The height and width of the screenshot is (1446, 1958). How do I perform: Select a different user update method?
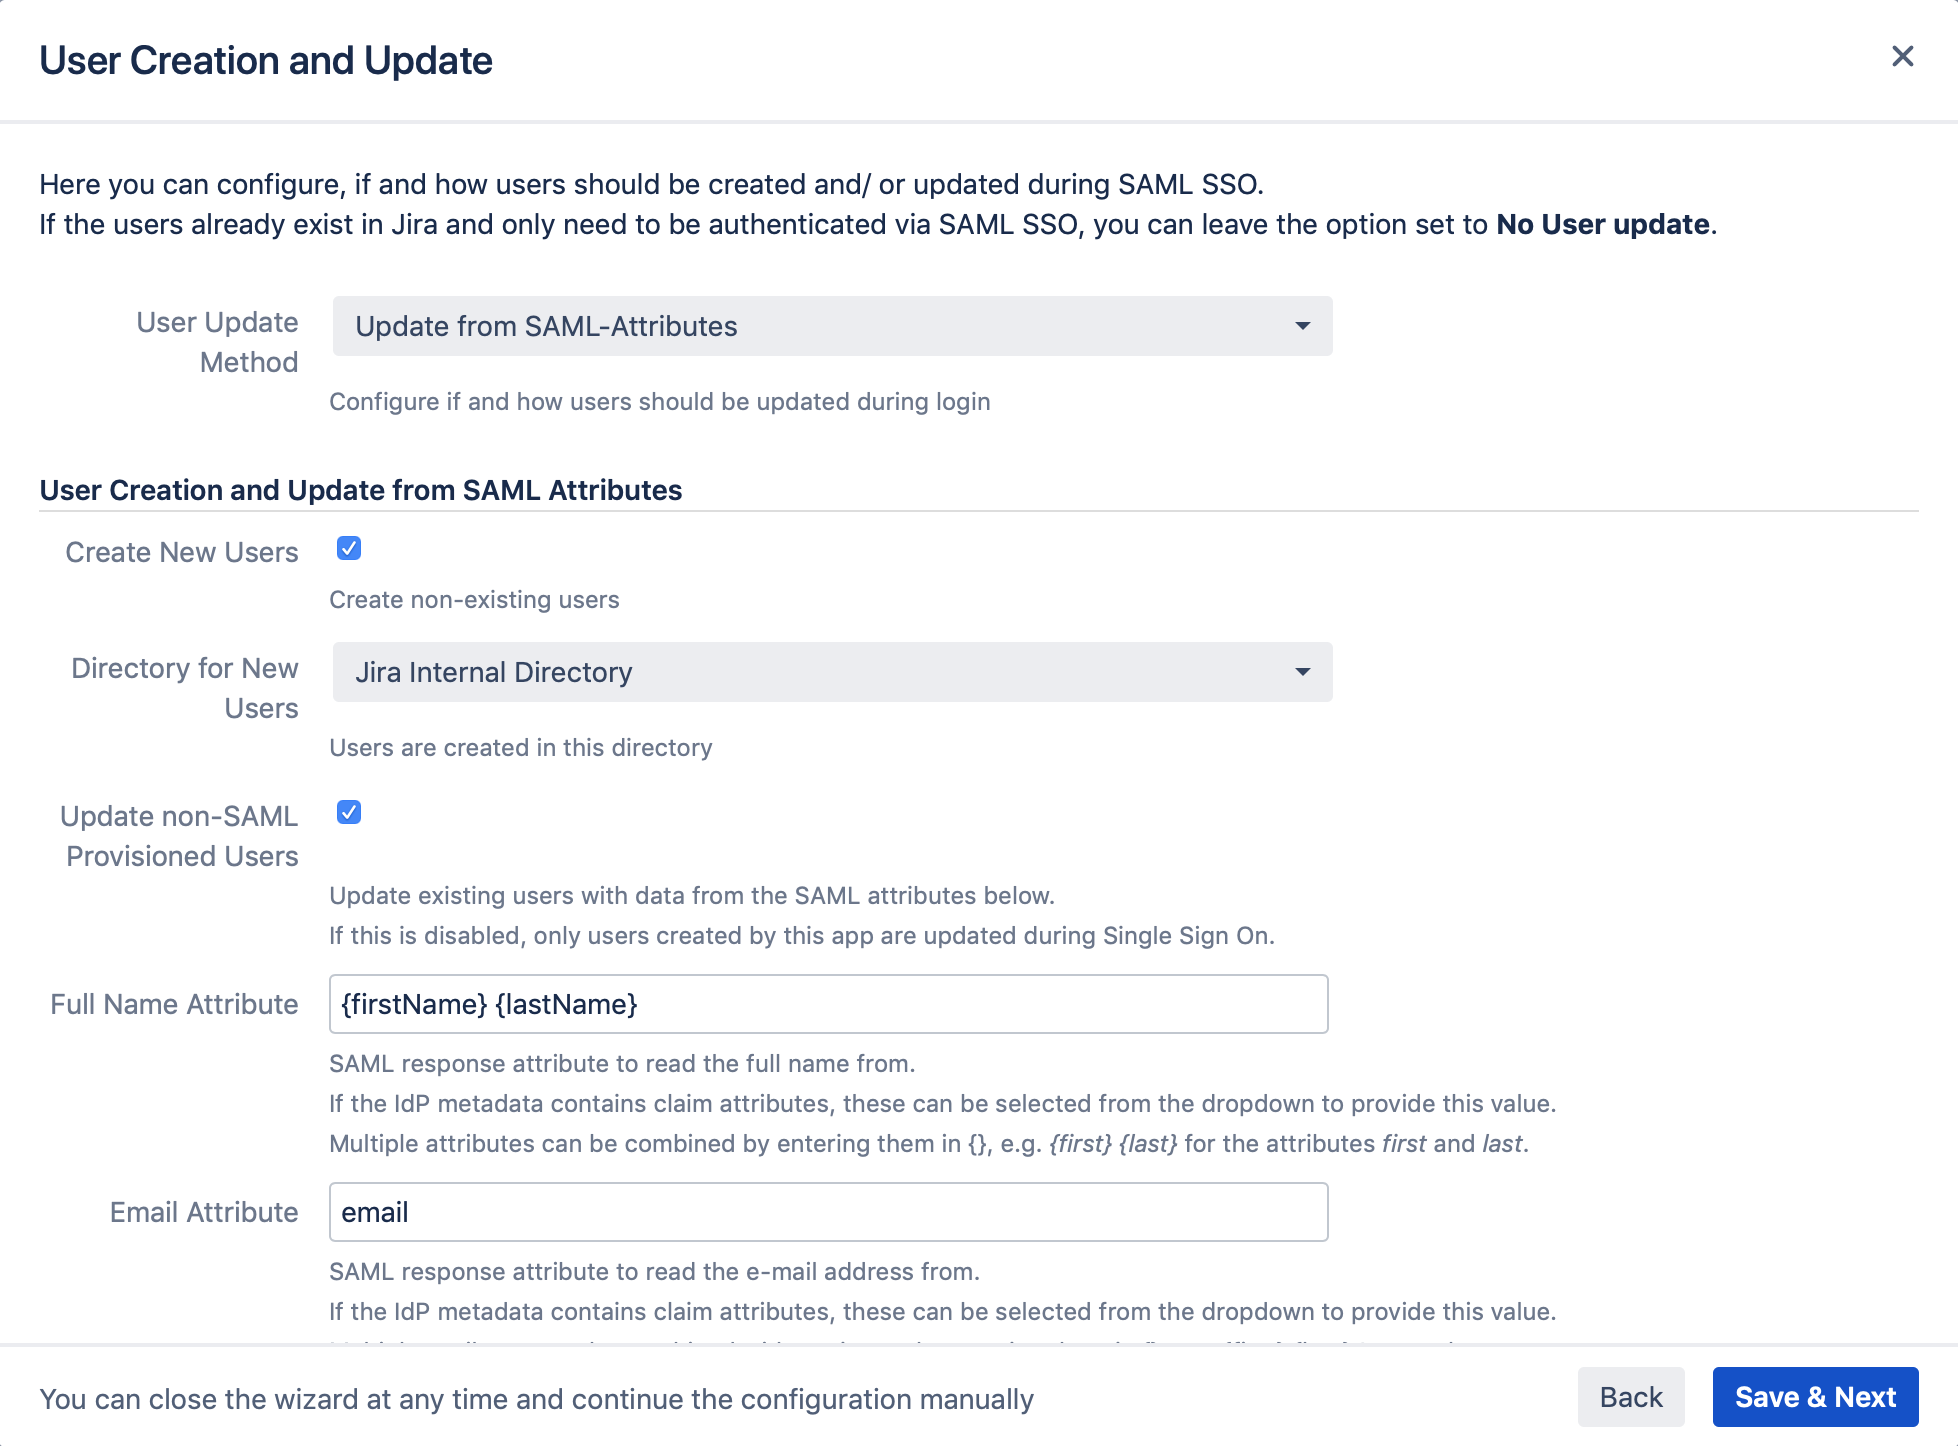830,326
